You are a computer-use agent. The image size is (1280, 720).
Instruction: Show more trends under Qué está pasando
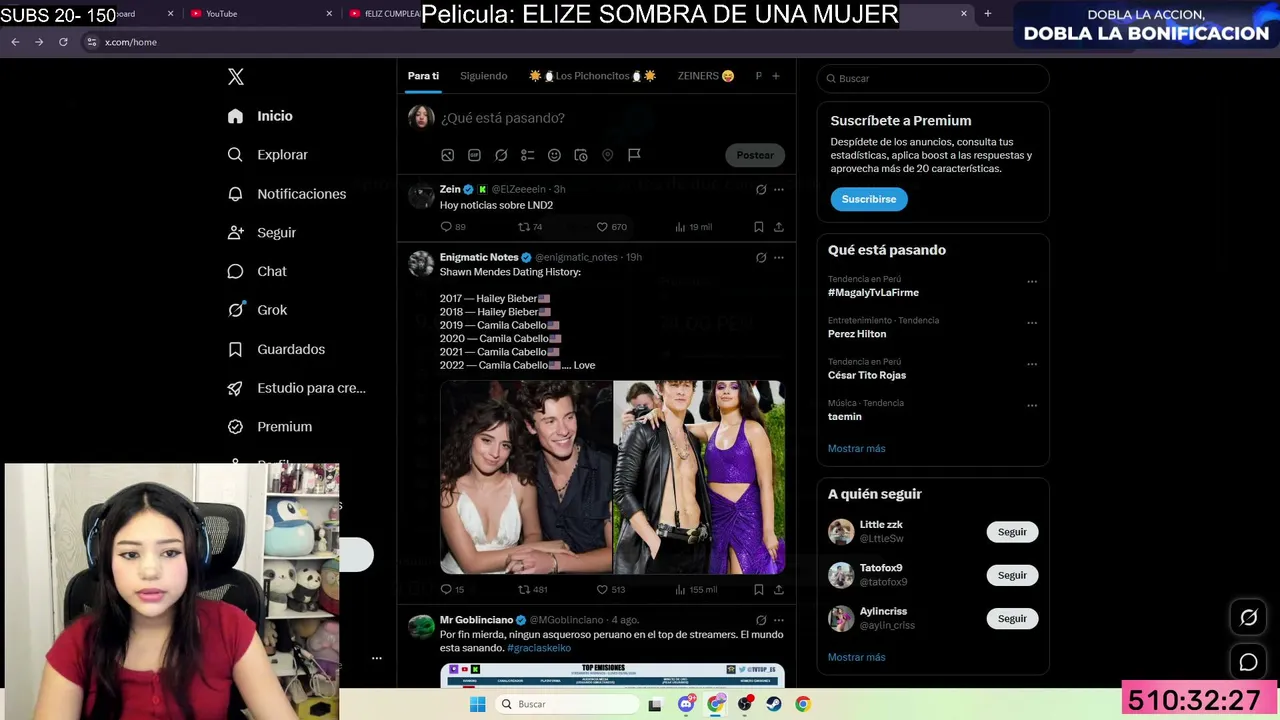(857, 448)
